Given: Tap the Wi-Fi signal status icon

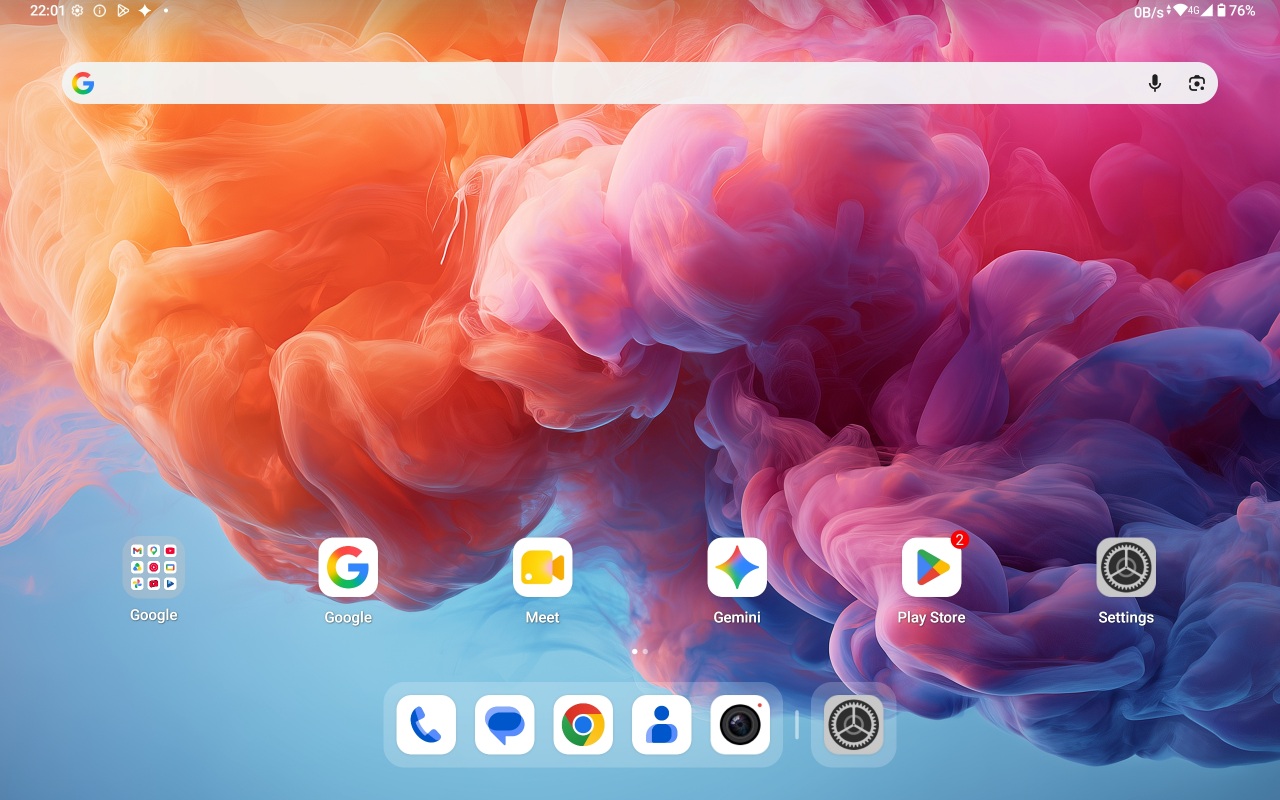Looking at the screenshot, I should point(1180,10).
